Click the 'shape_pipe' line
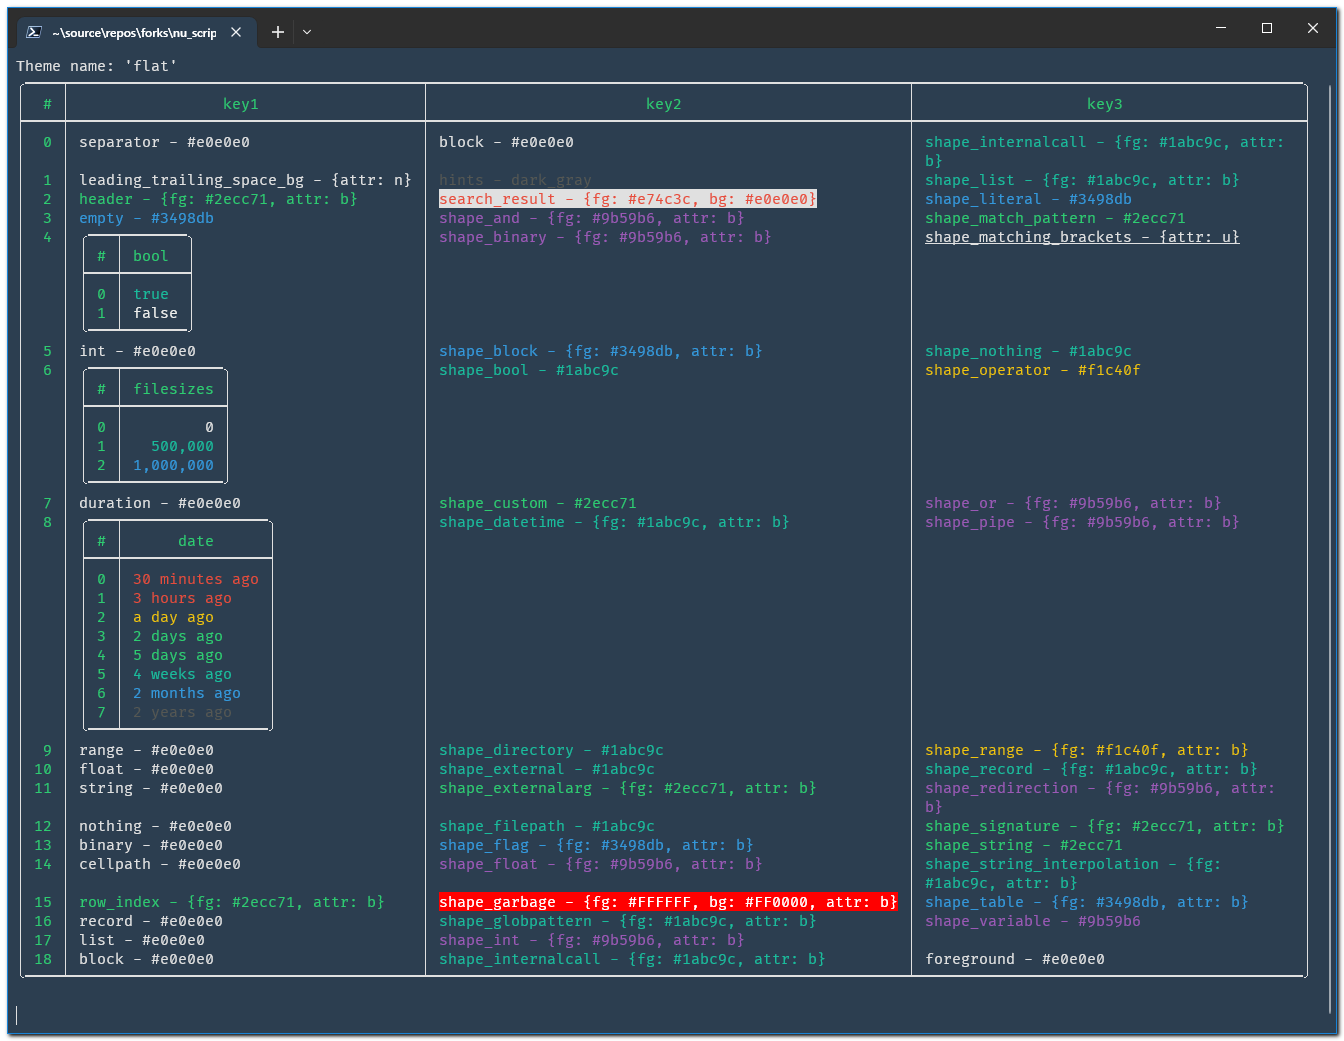1344x1041 pixels. 1083,522
